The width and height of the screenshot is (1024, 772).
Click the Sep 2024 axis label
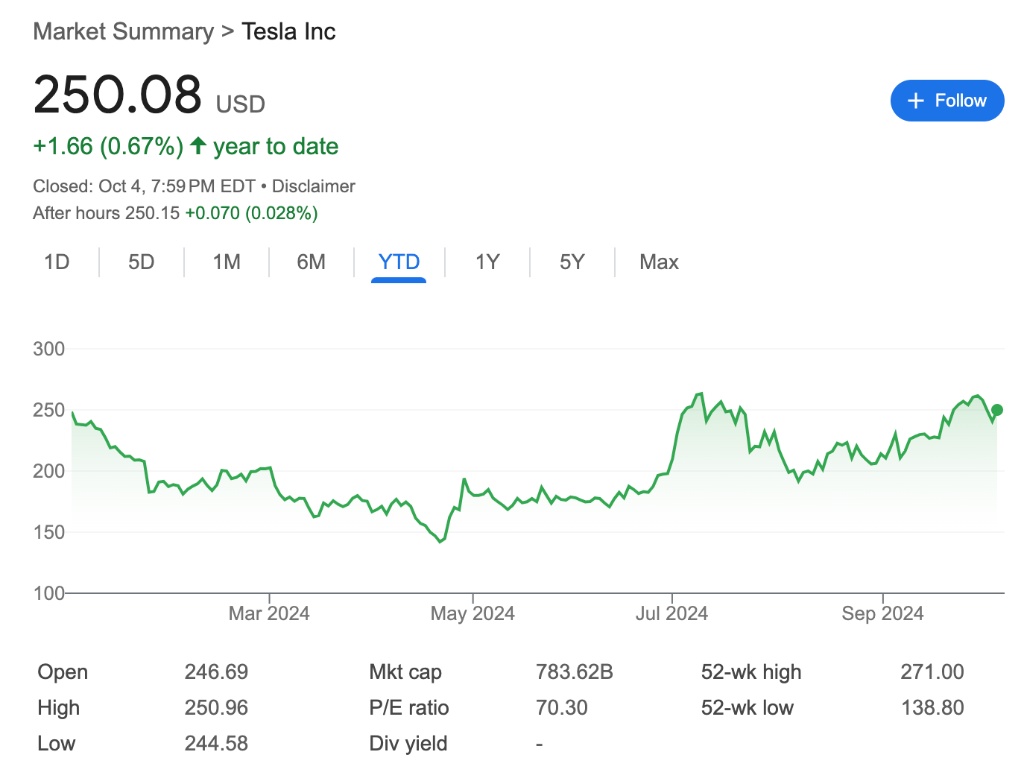pyautogui.click(x=882, y=613)
